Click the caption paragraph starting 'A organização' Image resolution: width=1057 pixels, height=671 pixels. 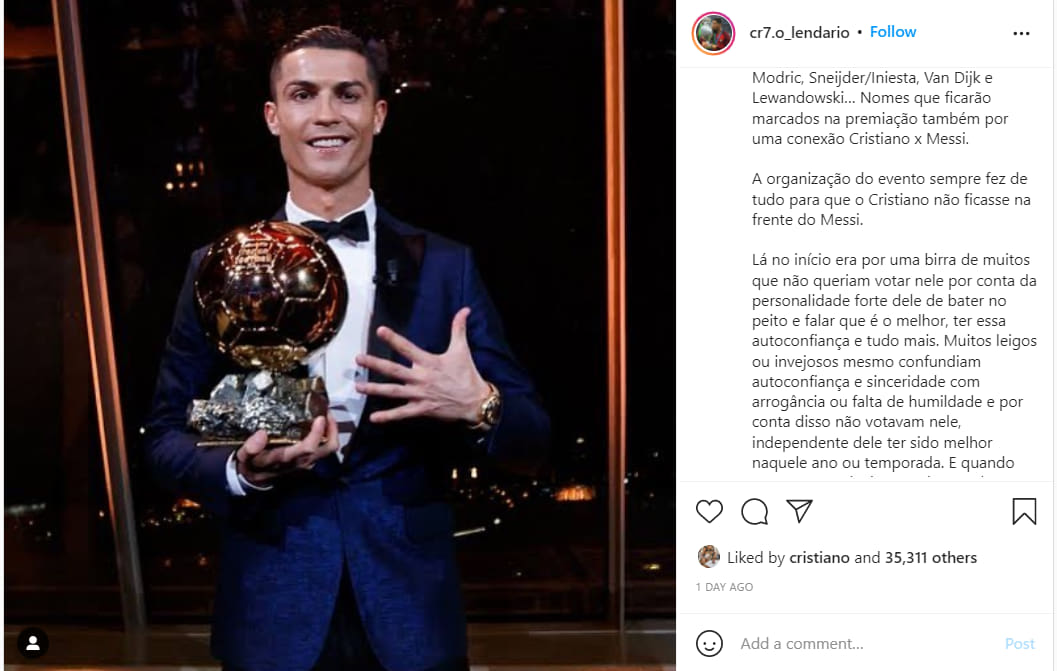click(x=890, y=199)
